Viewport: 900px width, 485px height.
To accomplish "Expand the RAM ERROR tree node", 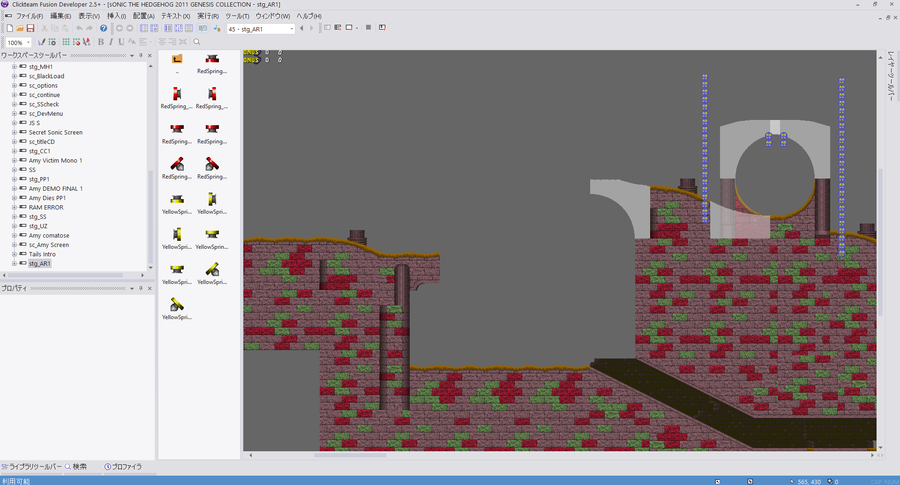I will tap(14, 207).
